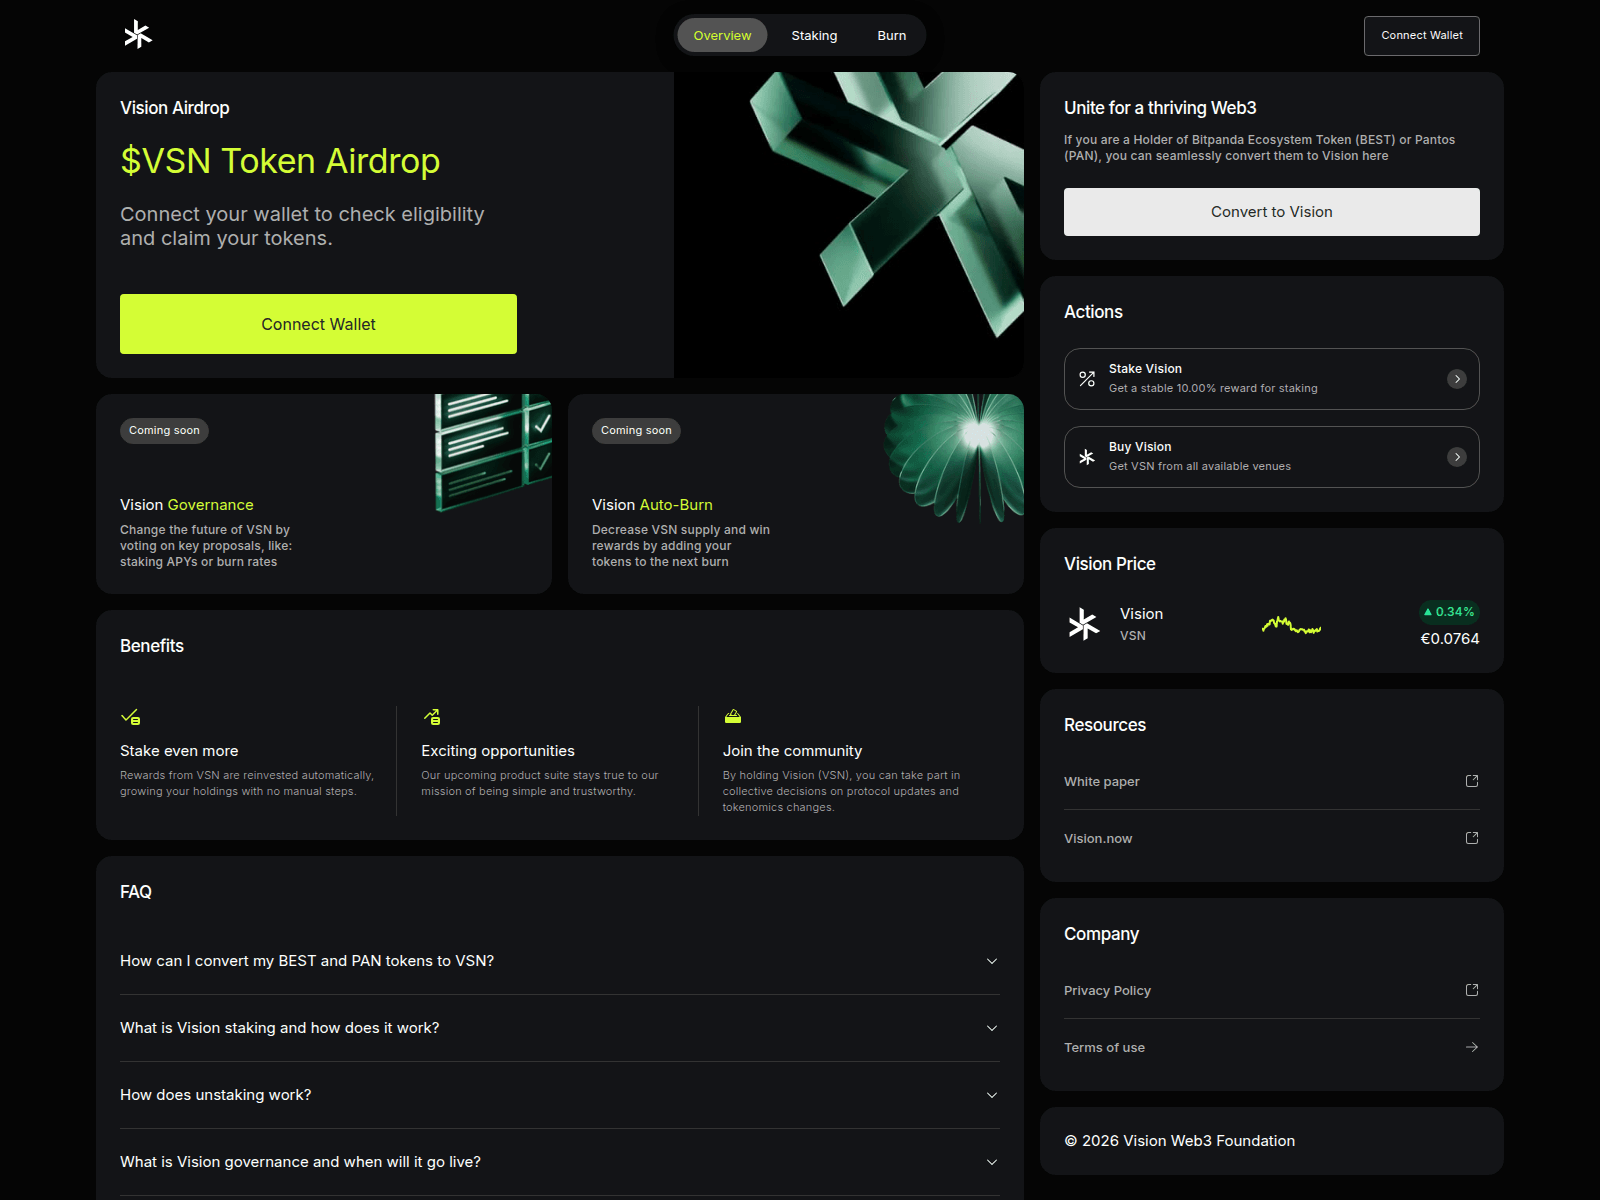Screen dimensions: 1600x1200
Task: Click the green Connect Wallet button
Action: (318, 324)
